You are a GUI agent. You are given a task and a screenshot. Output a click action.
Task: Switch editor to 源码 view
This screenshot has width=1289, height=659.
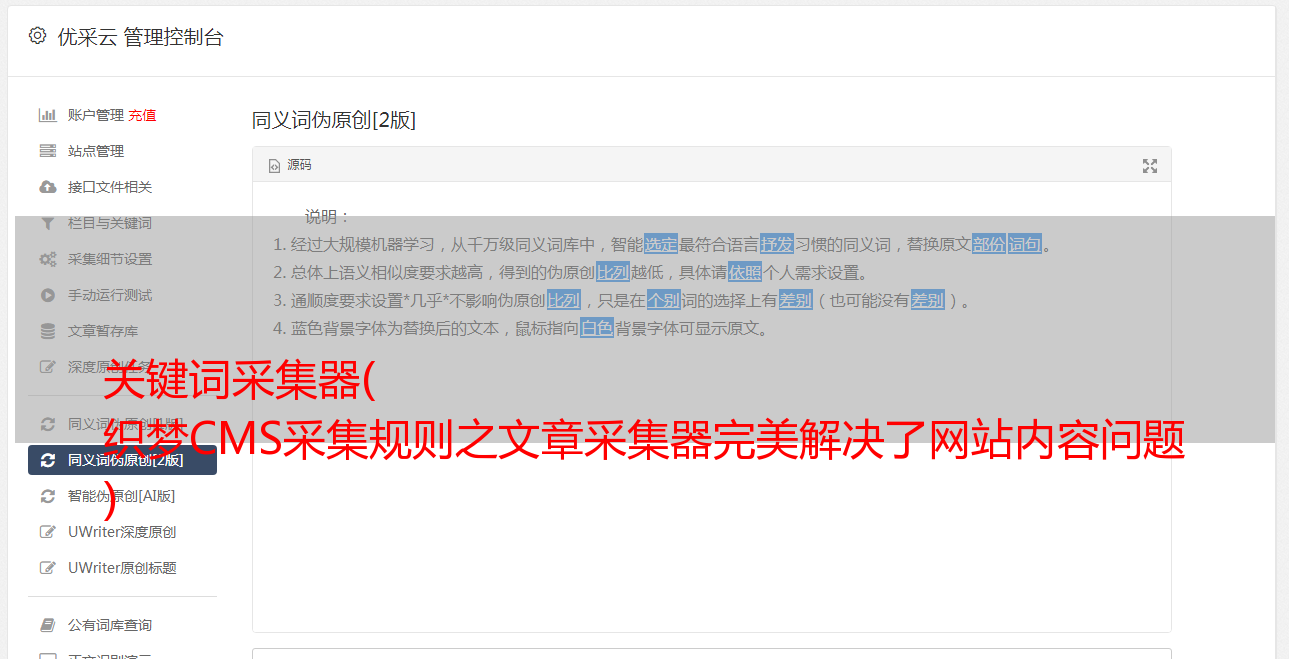pyautogui.click(x=290, y=165)
